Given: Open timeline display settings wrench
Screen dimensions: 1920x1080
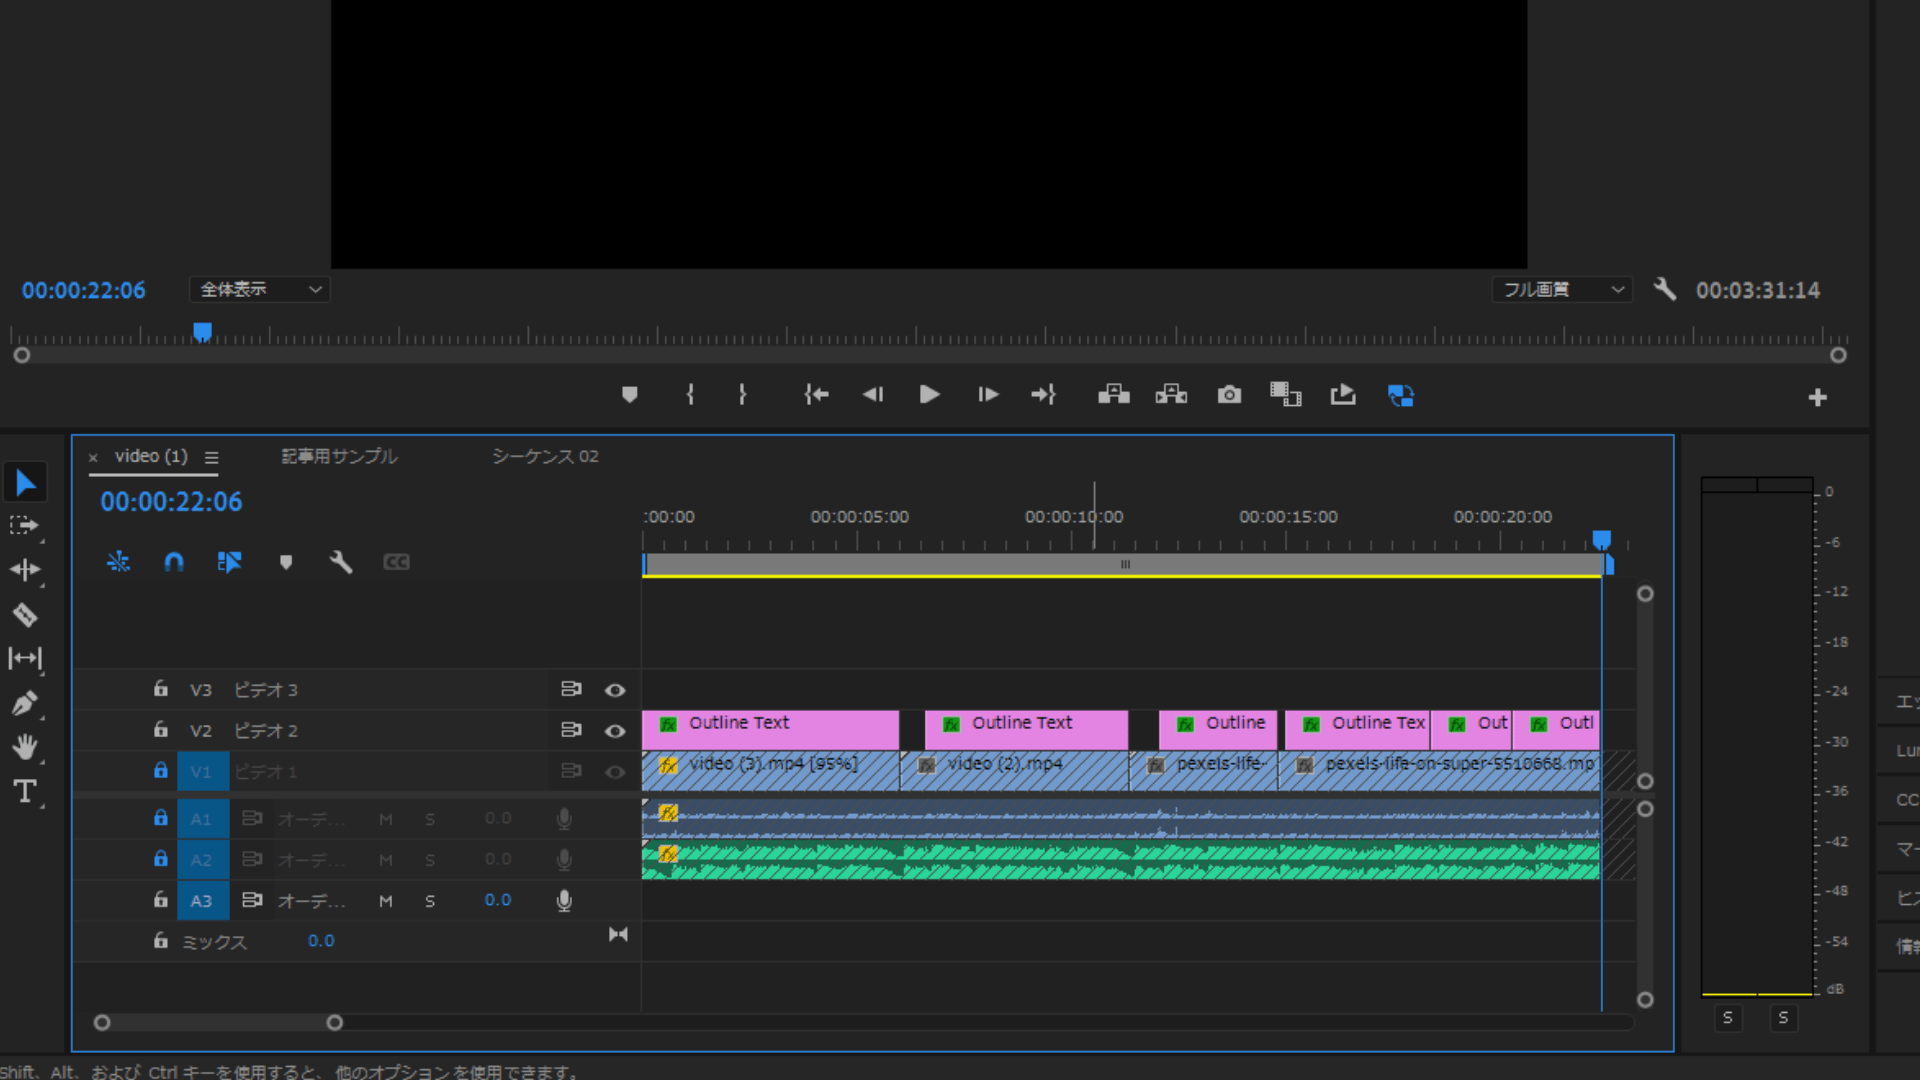Looking at the screenshot, I should (x=341, y=562).
